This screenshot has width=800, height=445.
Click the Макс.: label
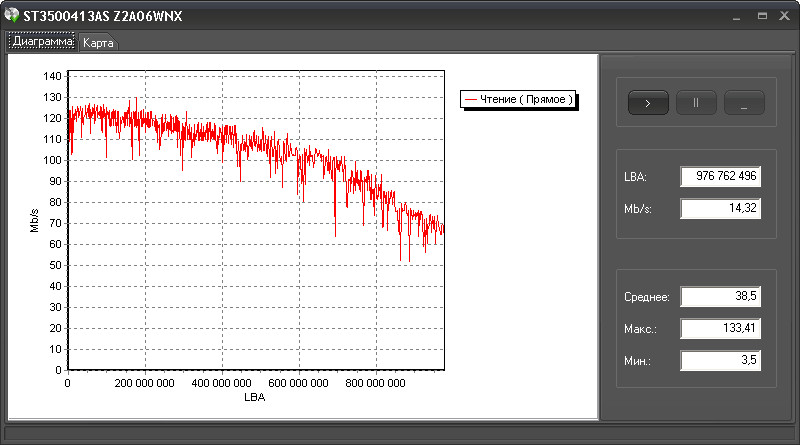pos(640,329)
